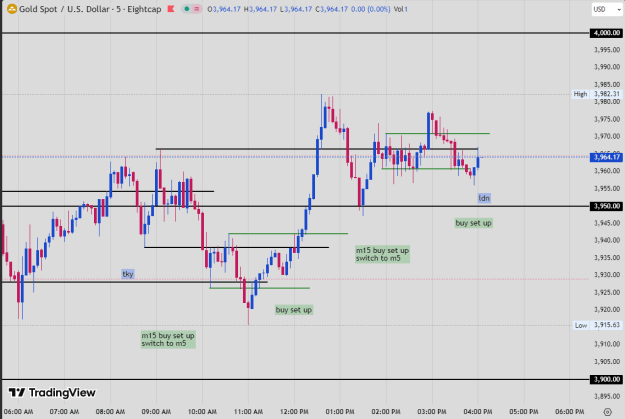Click the 0.00 (0.00%) change value
The width and height of the screenshot is (625, 419).
click(x=371, y=9)
